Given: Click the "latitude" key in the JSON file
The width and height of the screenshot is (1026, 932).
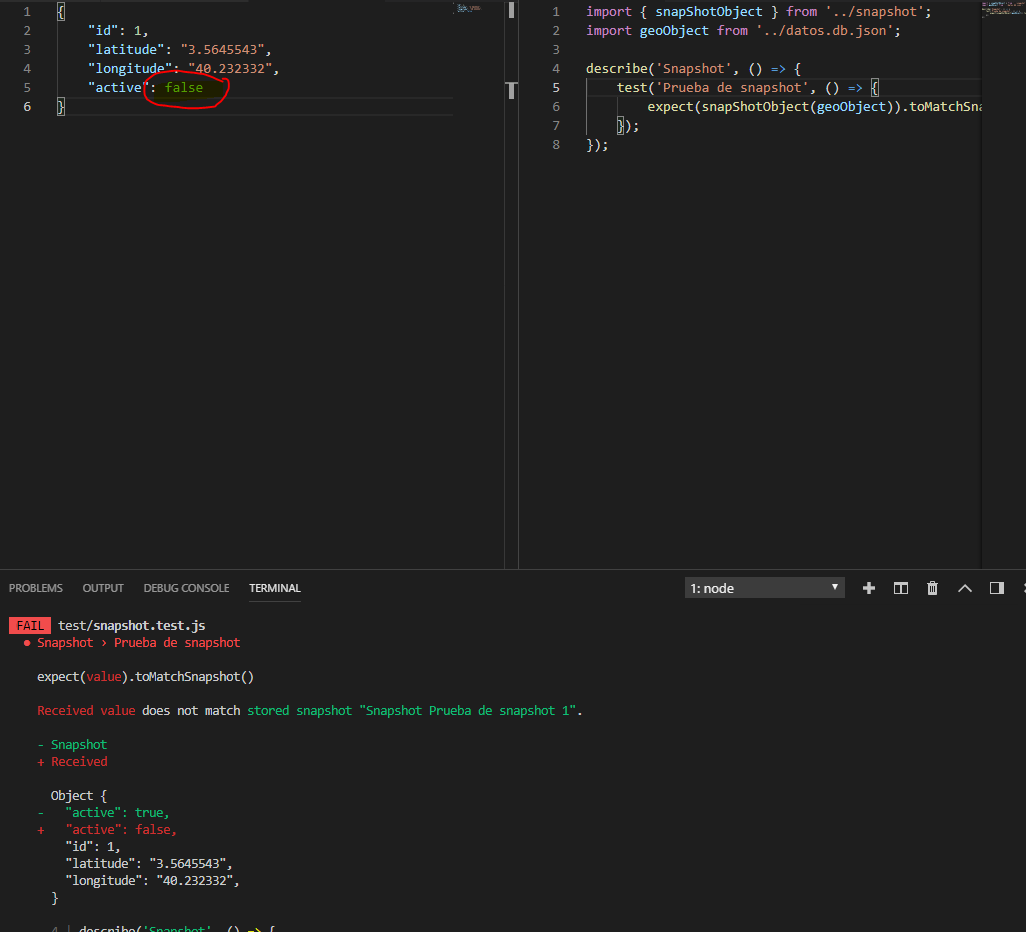Looking at the screenshot, I should (x=126, y=49).
